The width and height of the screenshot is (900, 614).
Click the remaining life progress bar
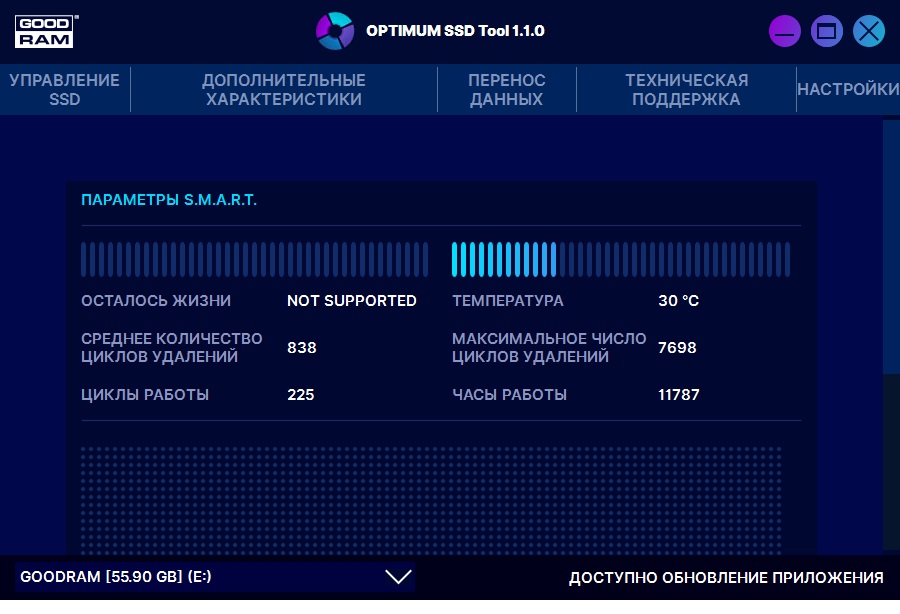tap(254, 259)
